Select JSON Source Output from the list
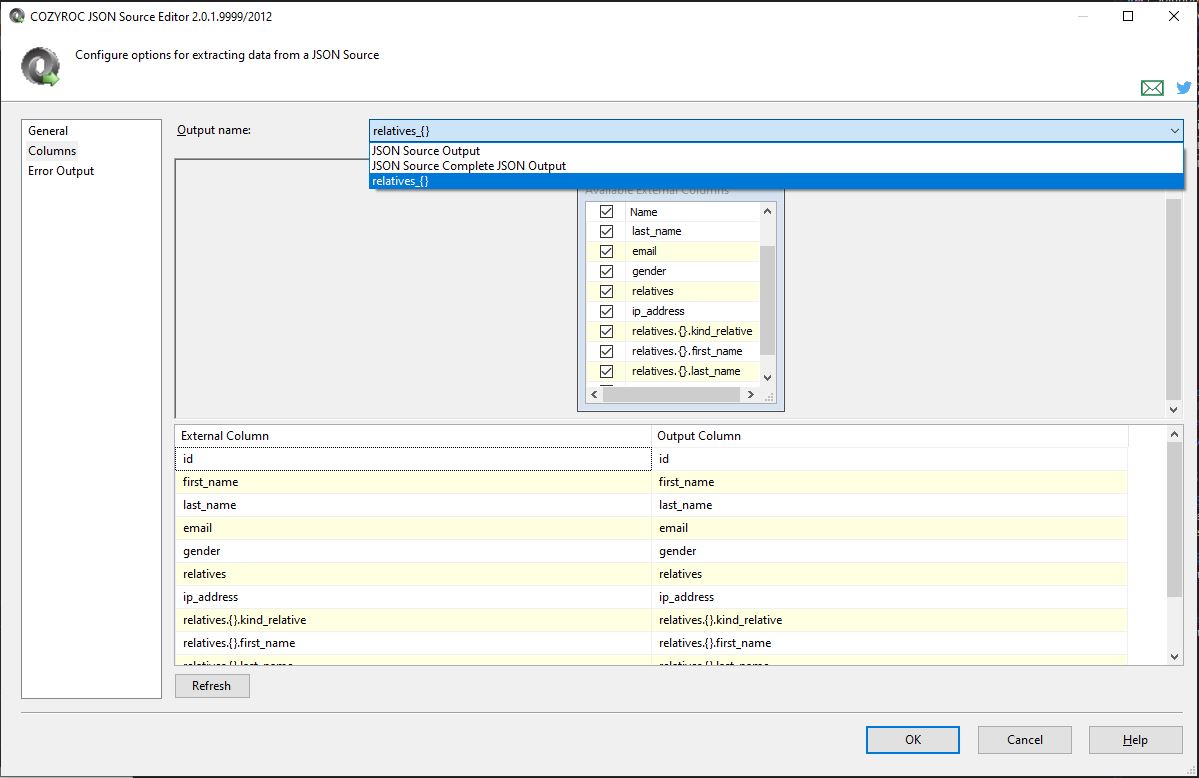This screenshot has height=778, width=1199. coord(776,151)
